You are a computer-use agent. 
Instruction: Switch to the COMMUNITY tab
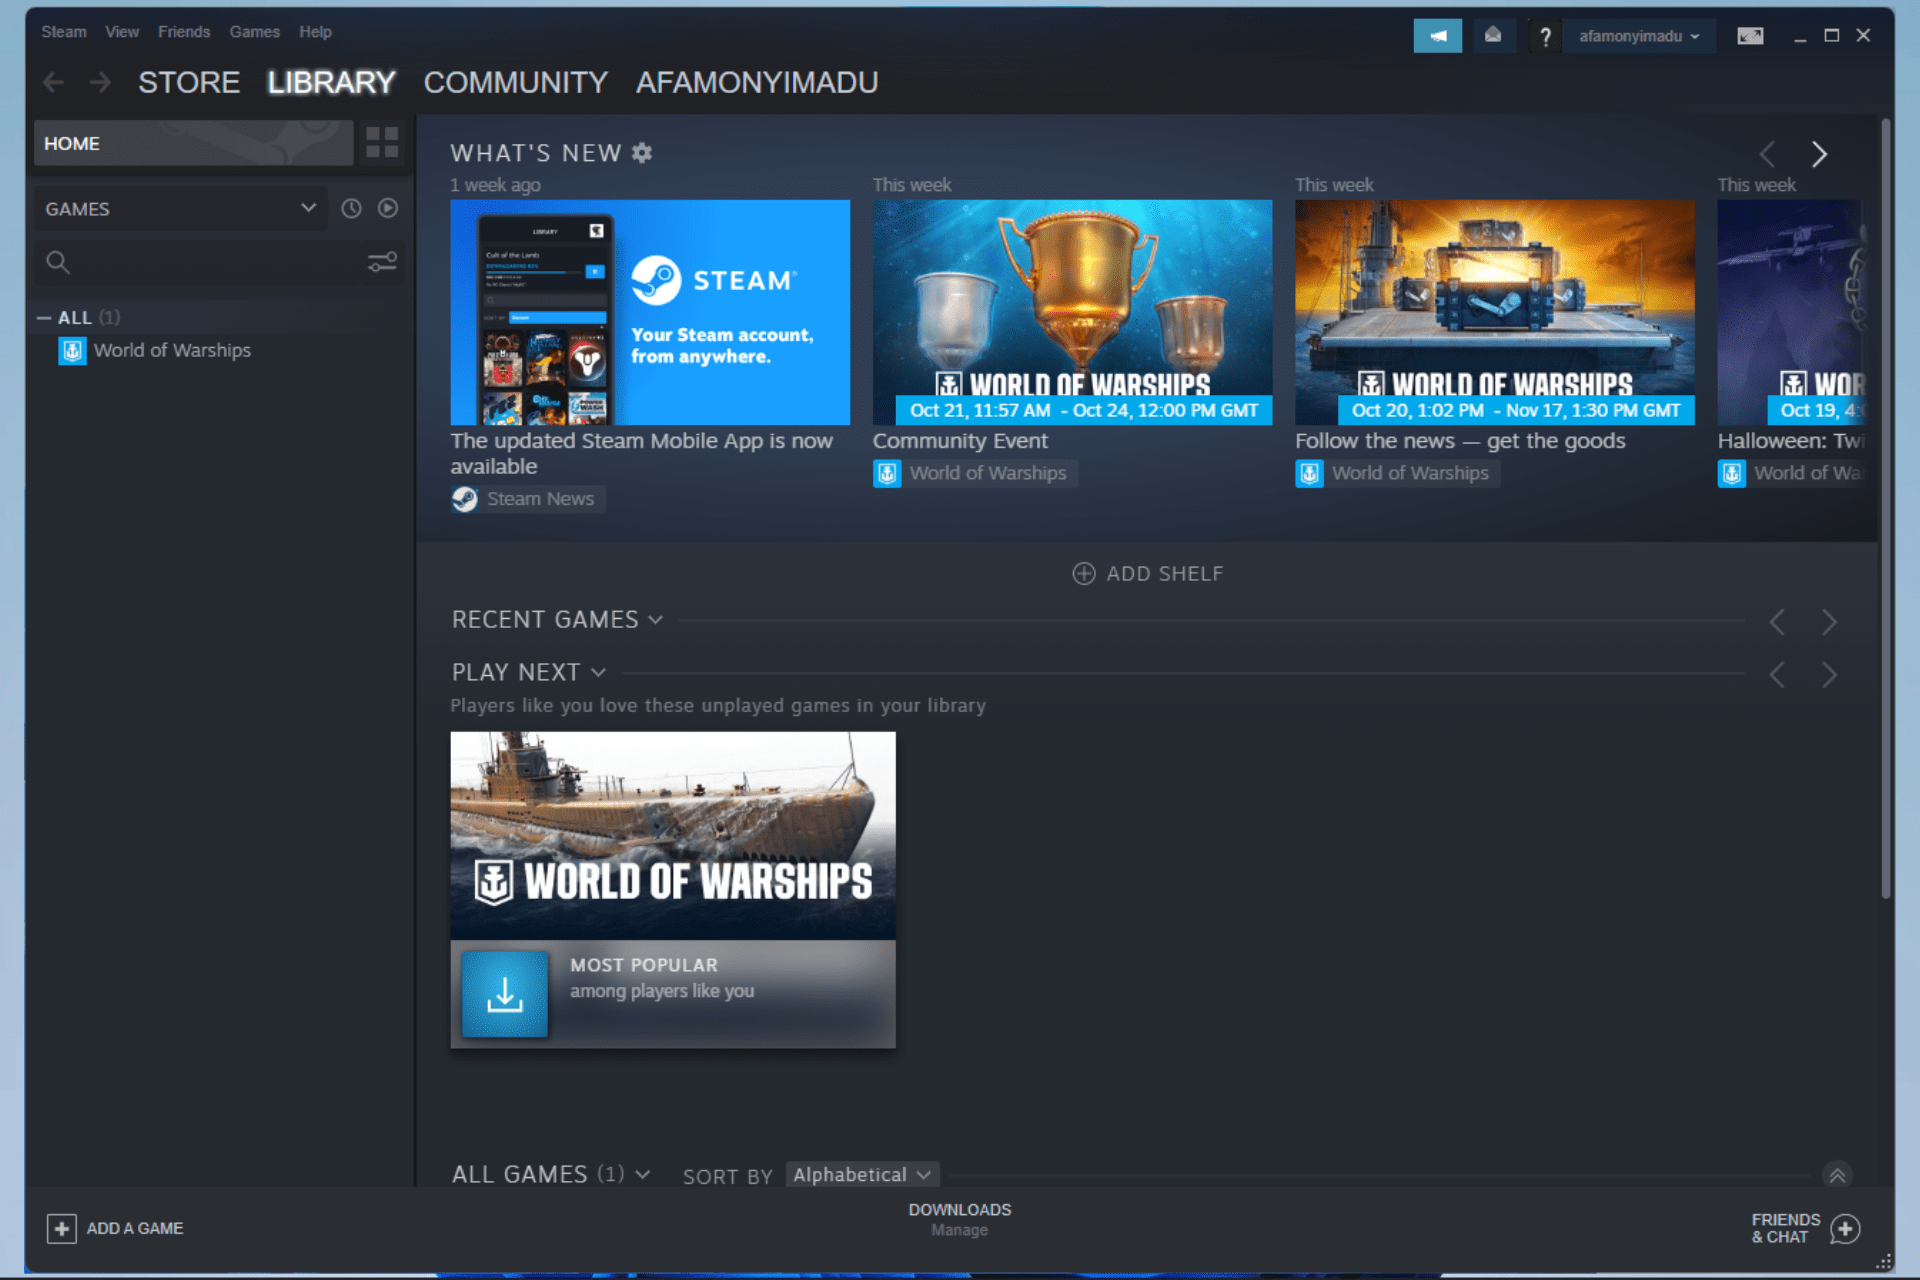tap(516, 82)
